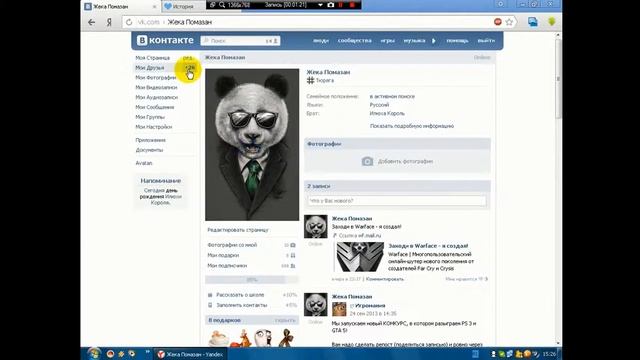Click the green arrow extension icon
The width and height of the screenshot is (640, 360).
coord(552,22)
